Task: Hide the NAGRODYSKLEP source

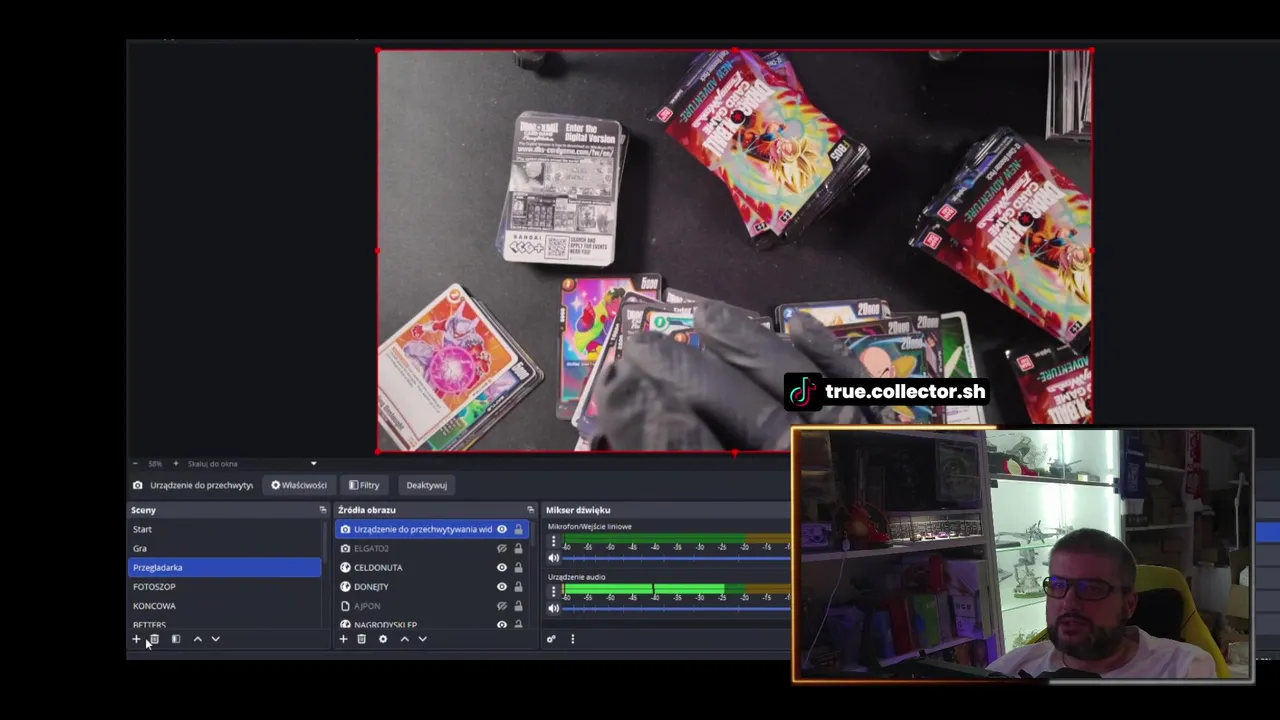Action: point(502,624)
